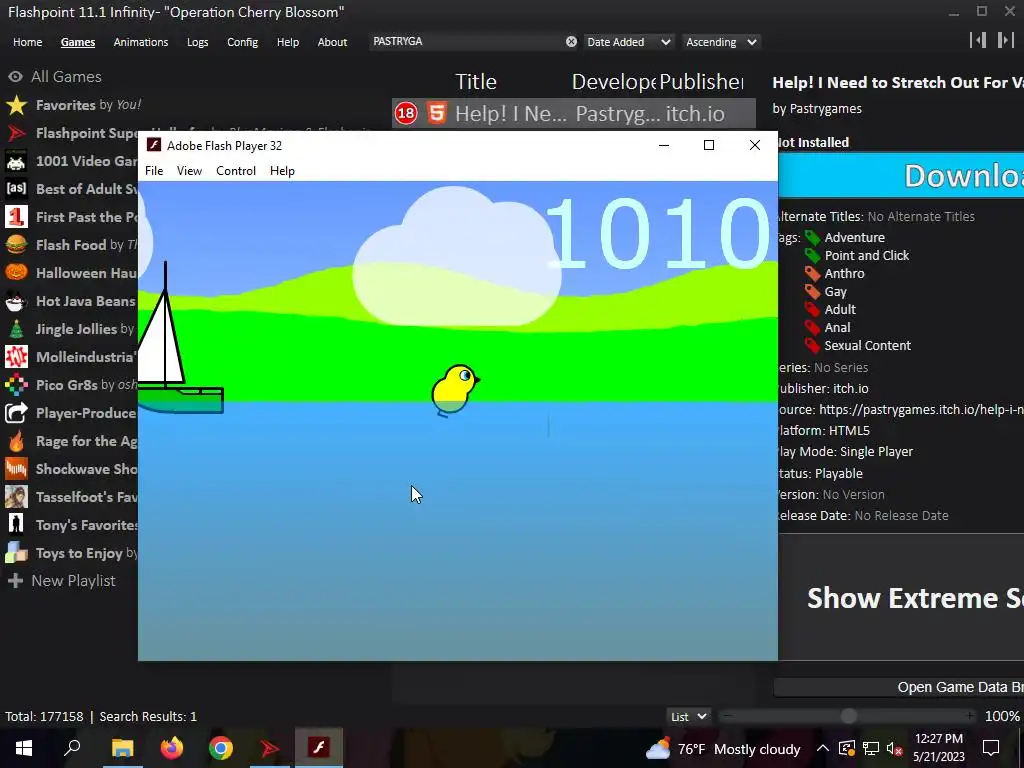Open Flash Player Control menu
This screenshot has width=1024, height=768.
tap(236, 171)
